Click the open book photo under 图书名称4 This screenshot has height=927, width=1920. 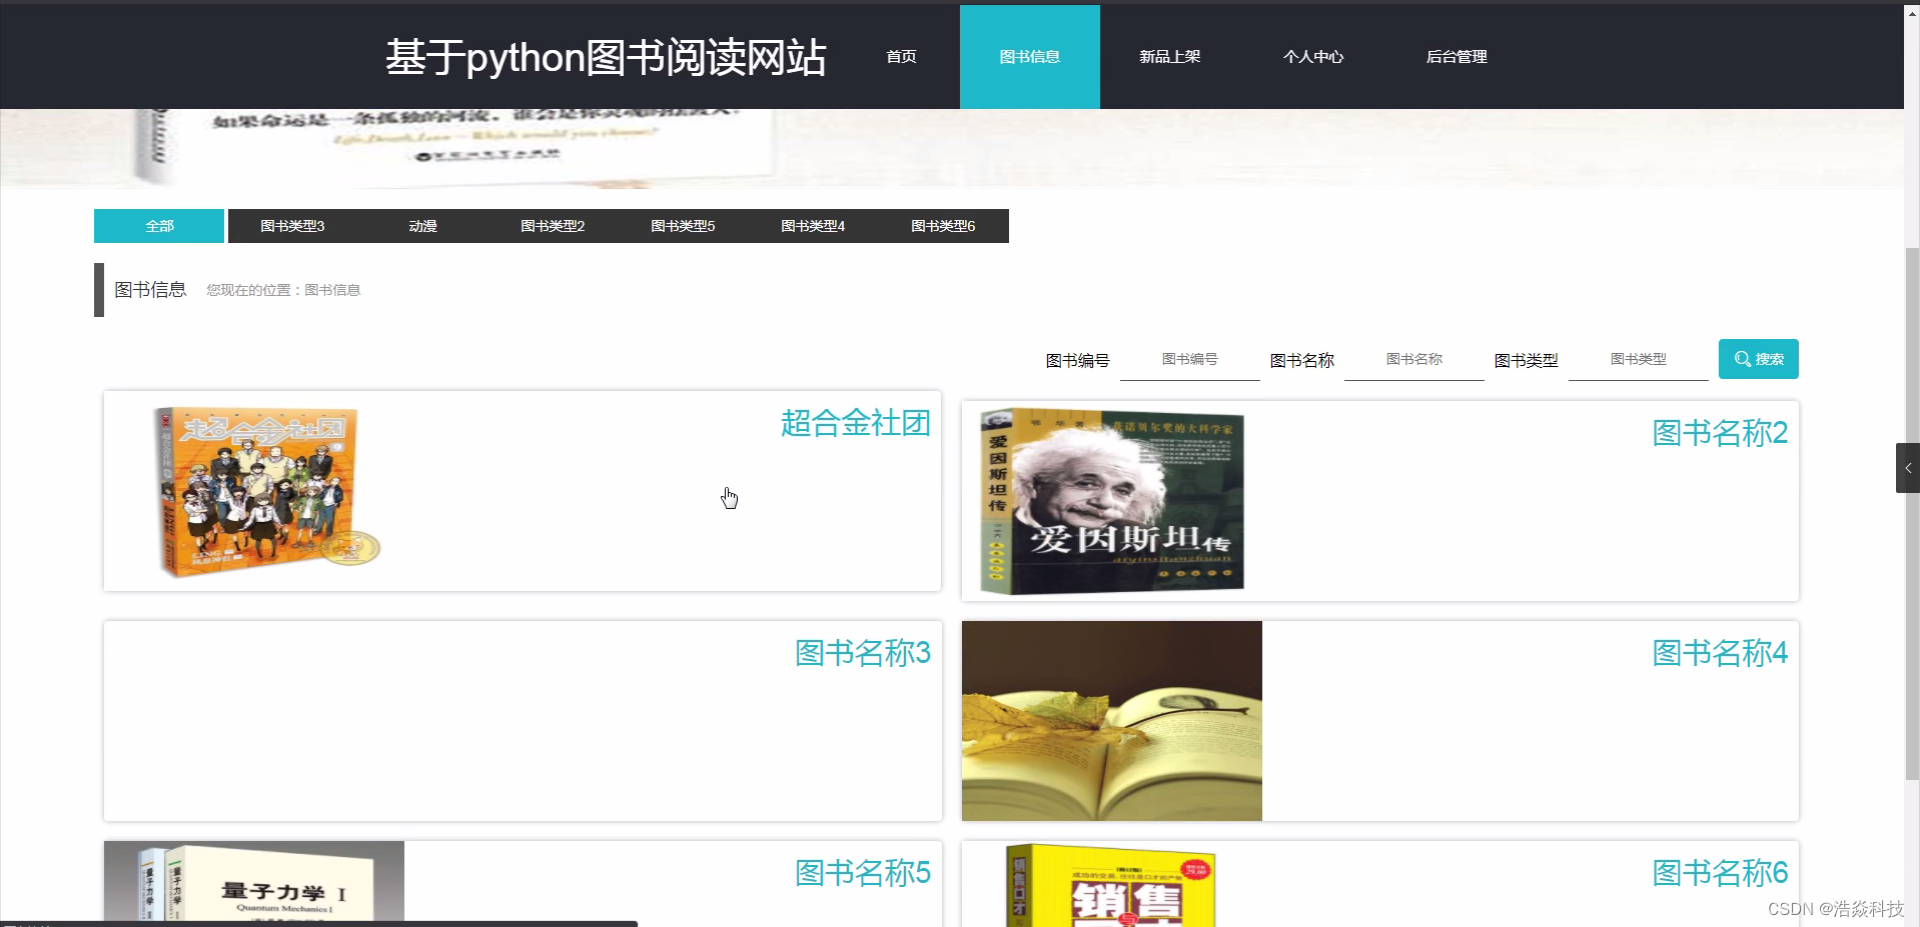1110,720
